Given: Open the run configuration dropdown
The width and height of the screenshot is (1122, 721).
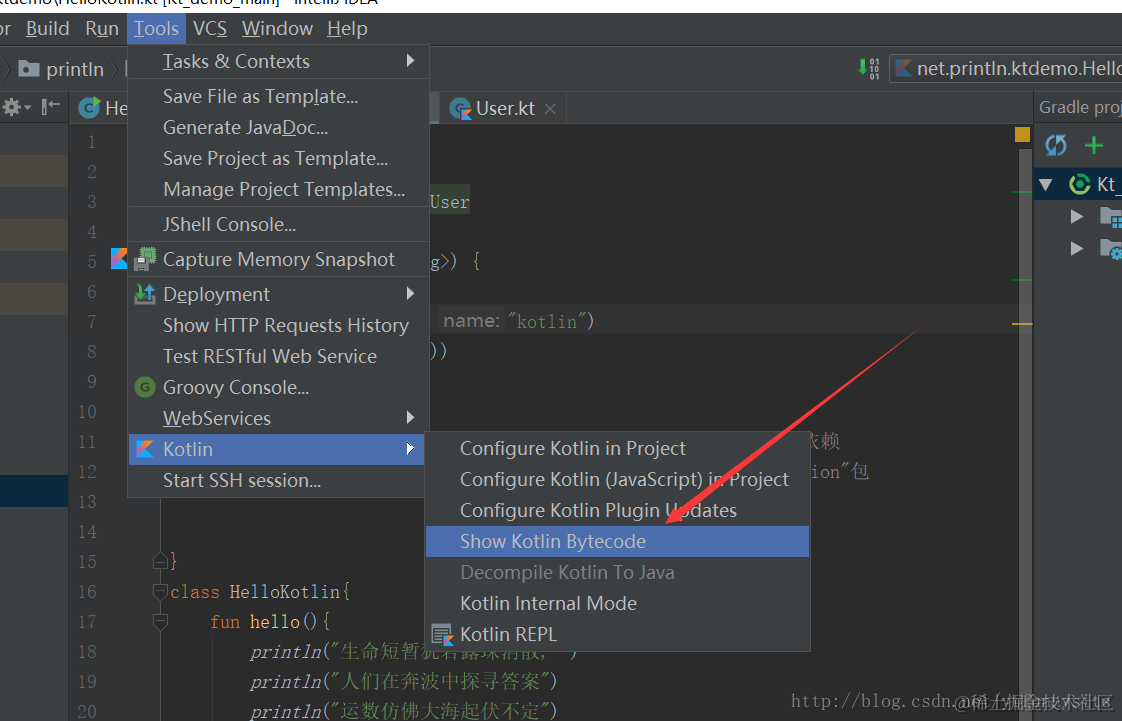Looking at the screenshot, I should [x=1005, y=69].
